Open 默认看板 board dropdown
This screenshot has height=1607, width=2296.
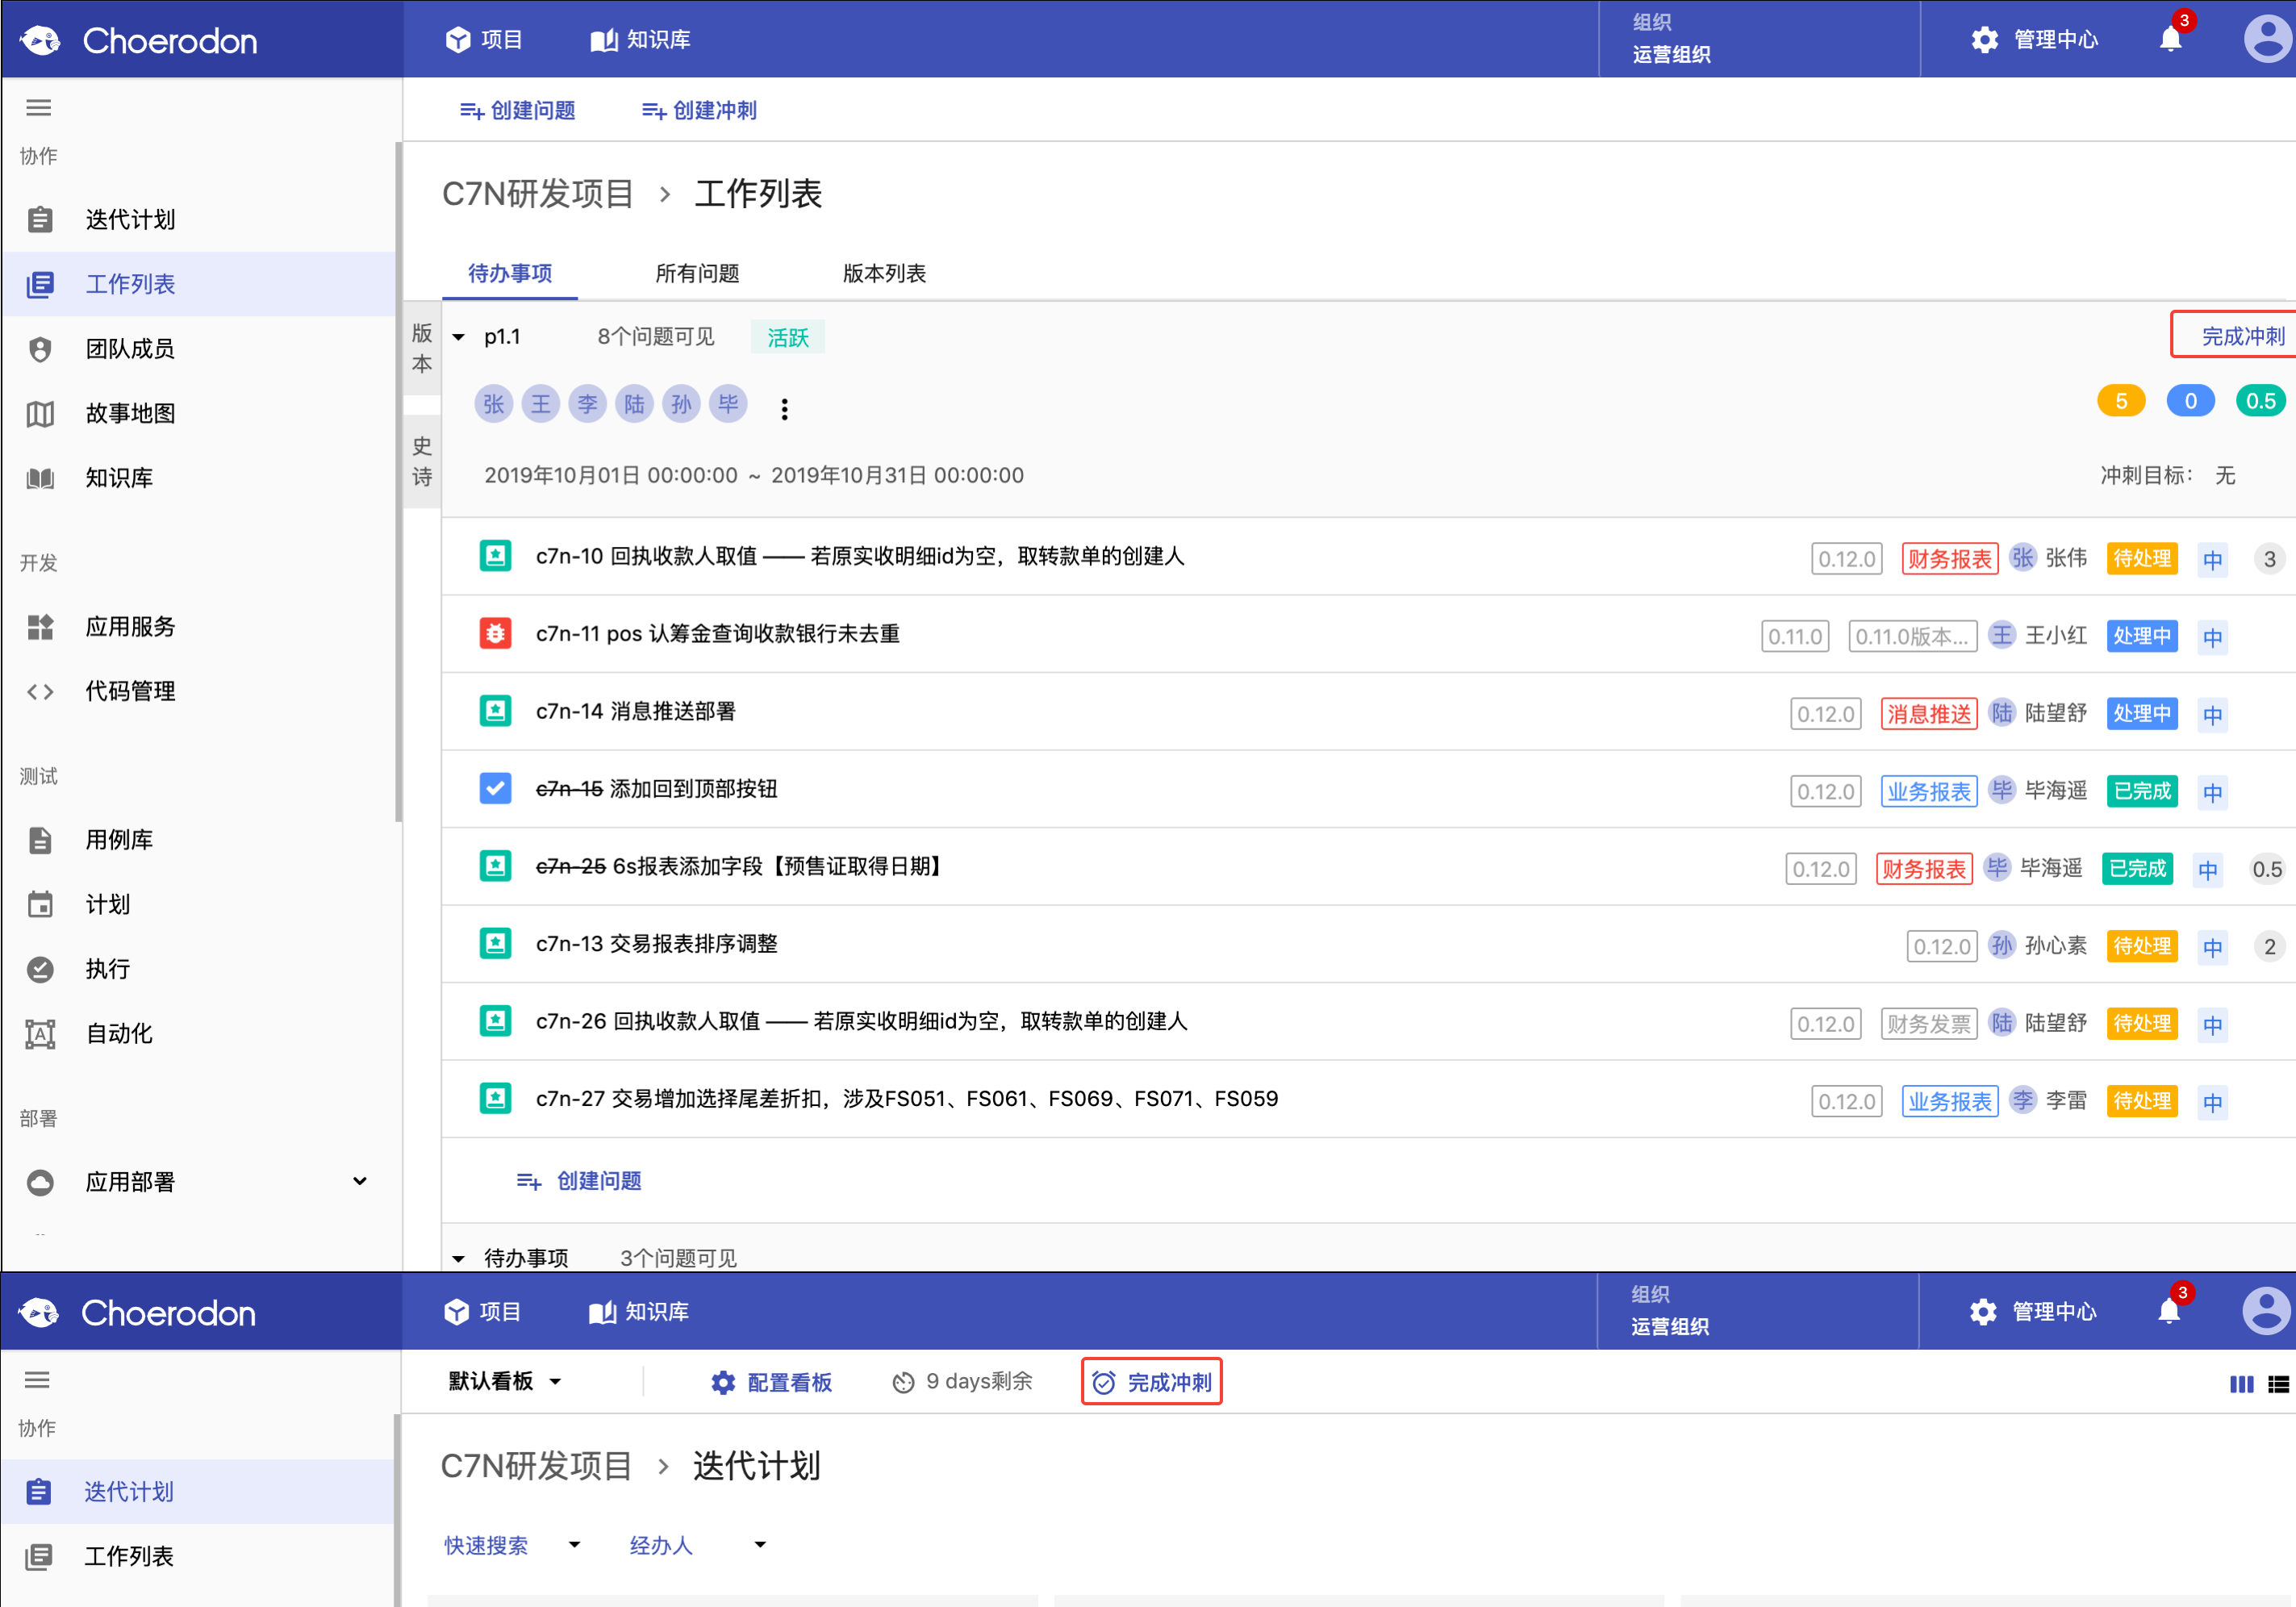[504, 1381]
